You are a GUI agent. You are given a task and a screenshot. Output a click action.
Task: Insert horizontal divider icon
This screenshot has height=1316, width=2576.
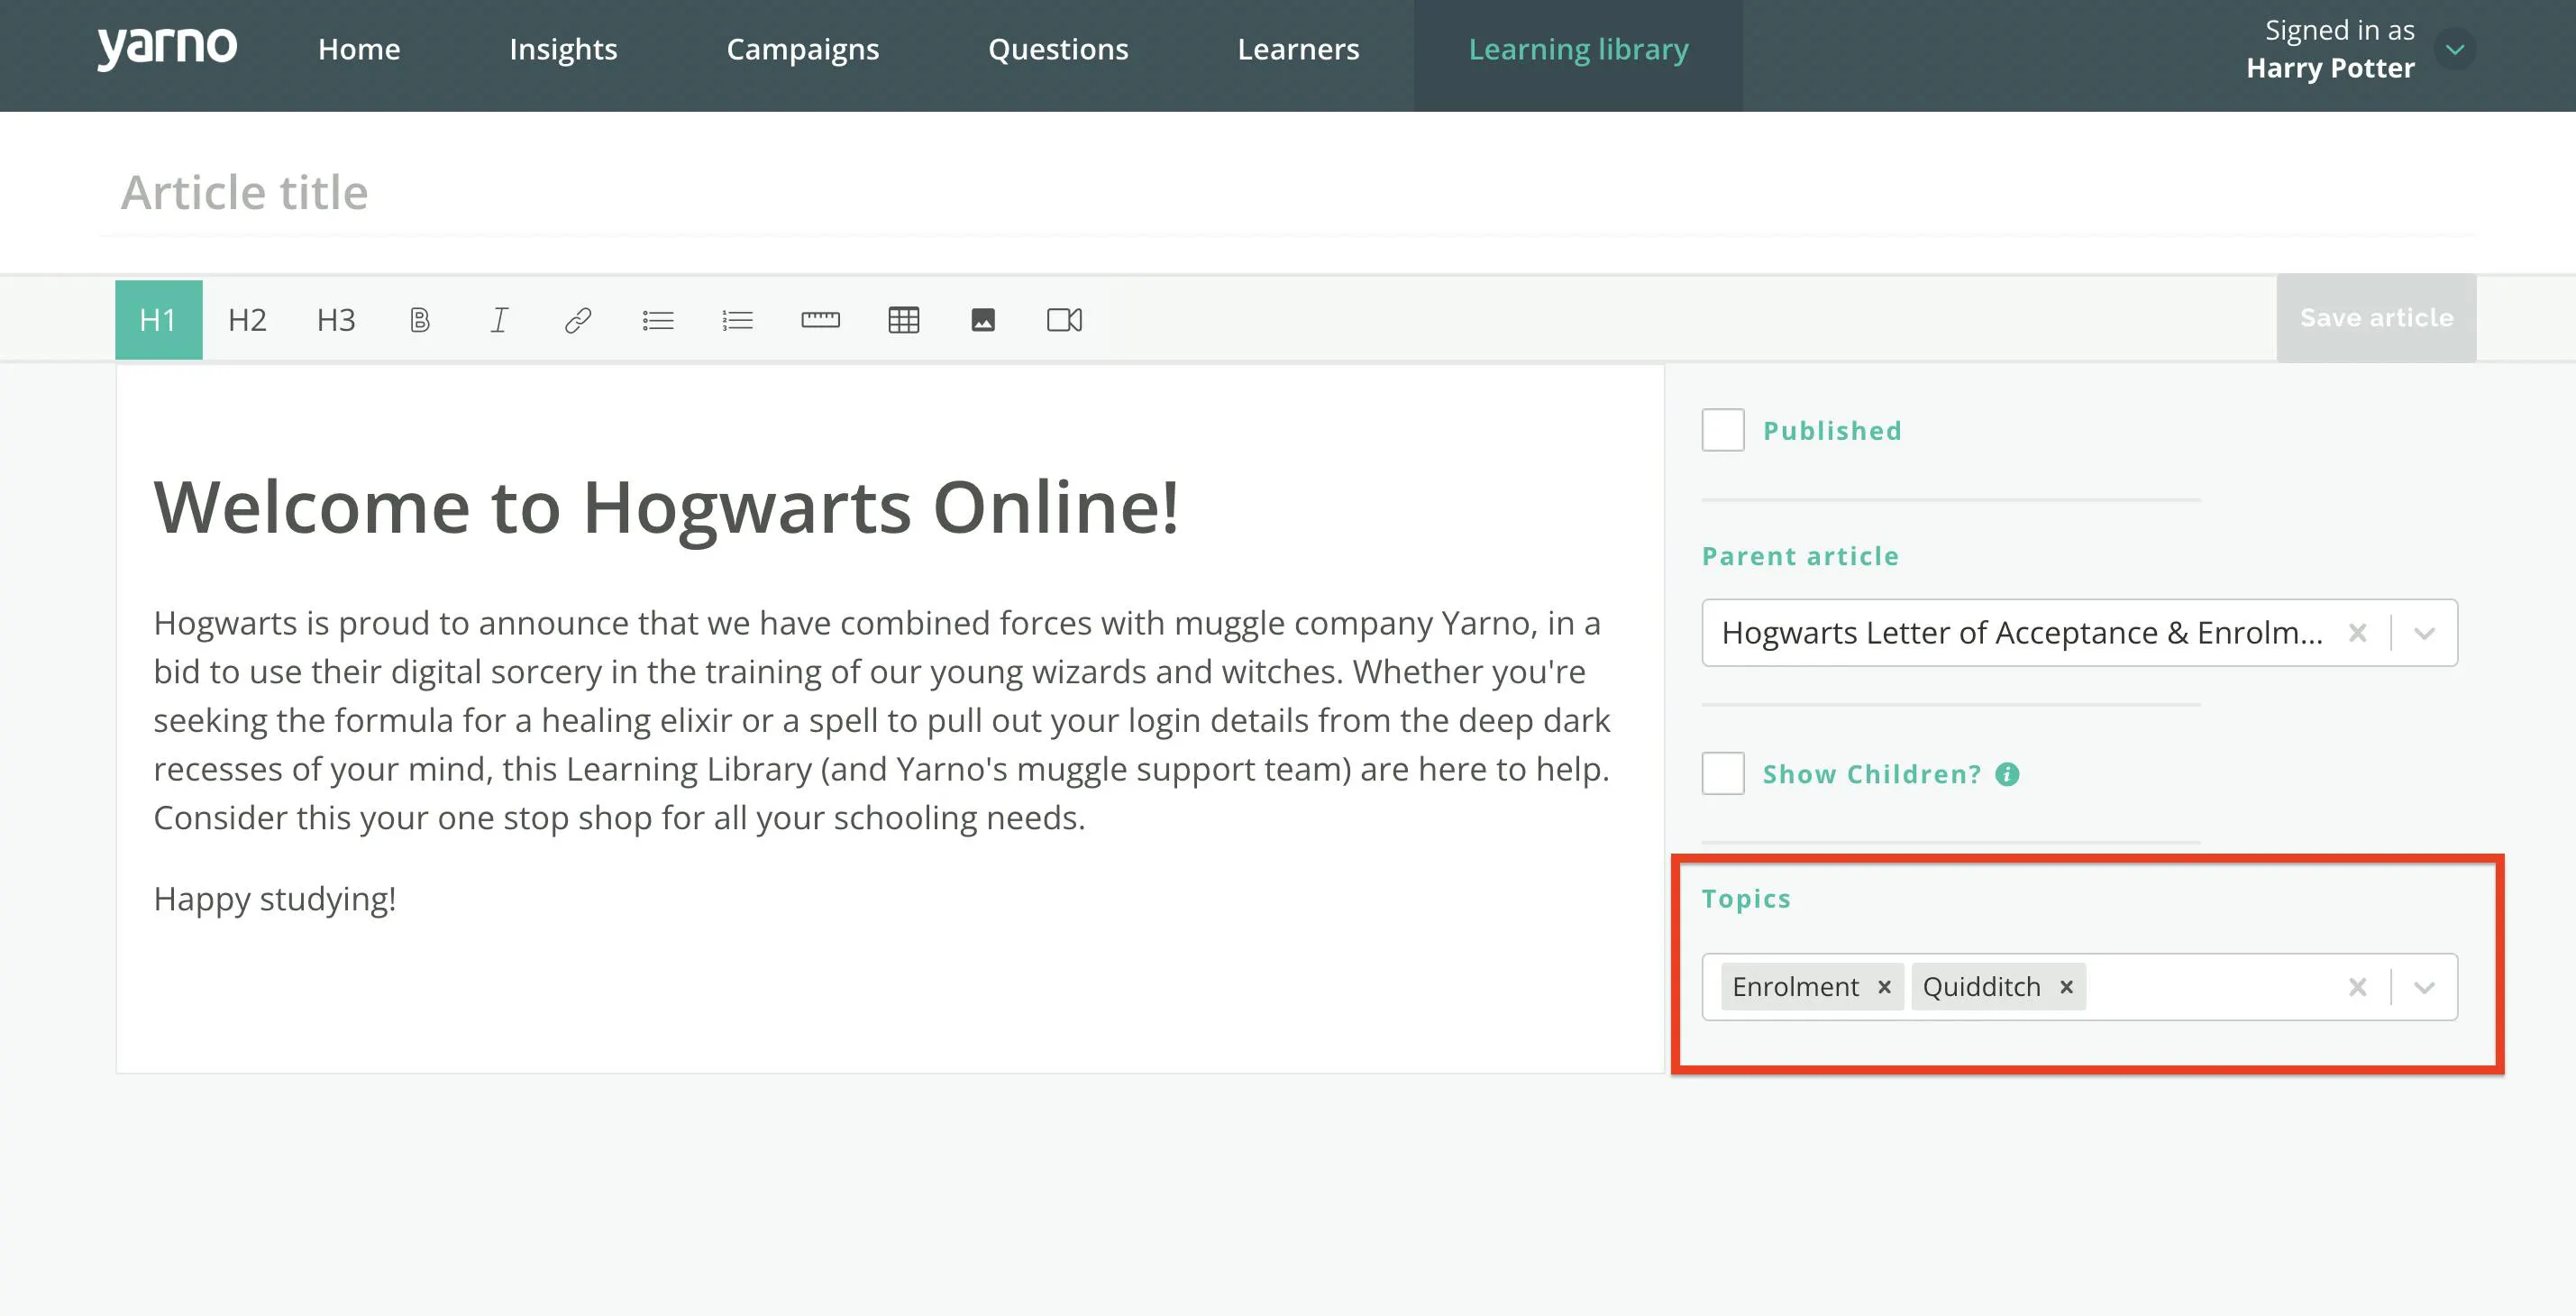click(x=820, y=320)
